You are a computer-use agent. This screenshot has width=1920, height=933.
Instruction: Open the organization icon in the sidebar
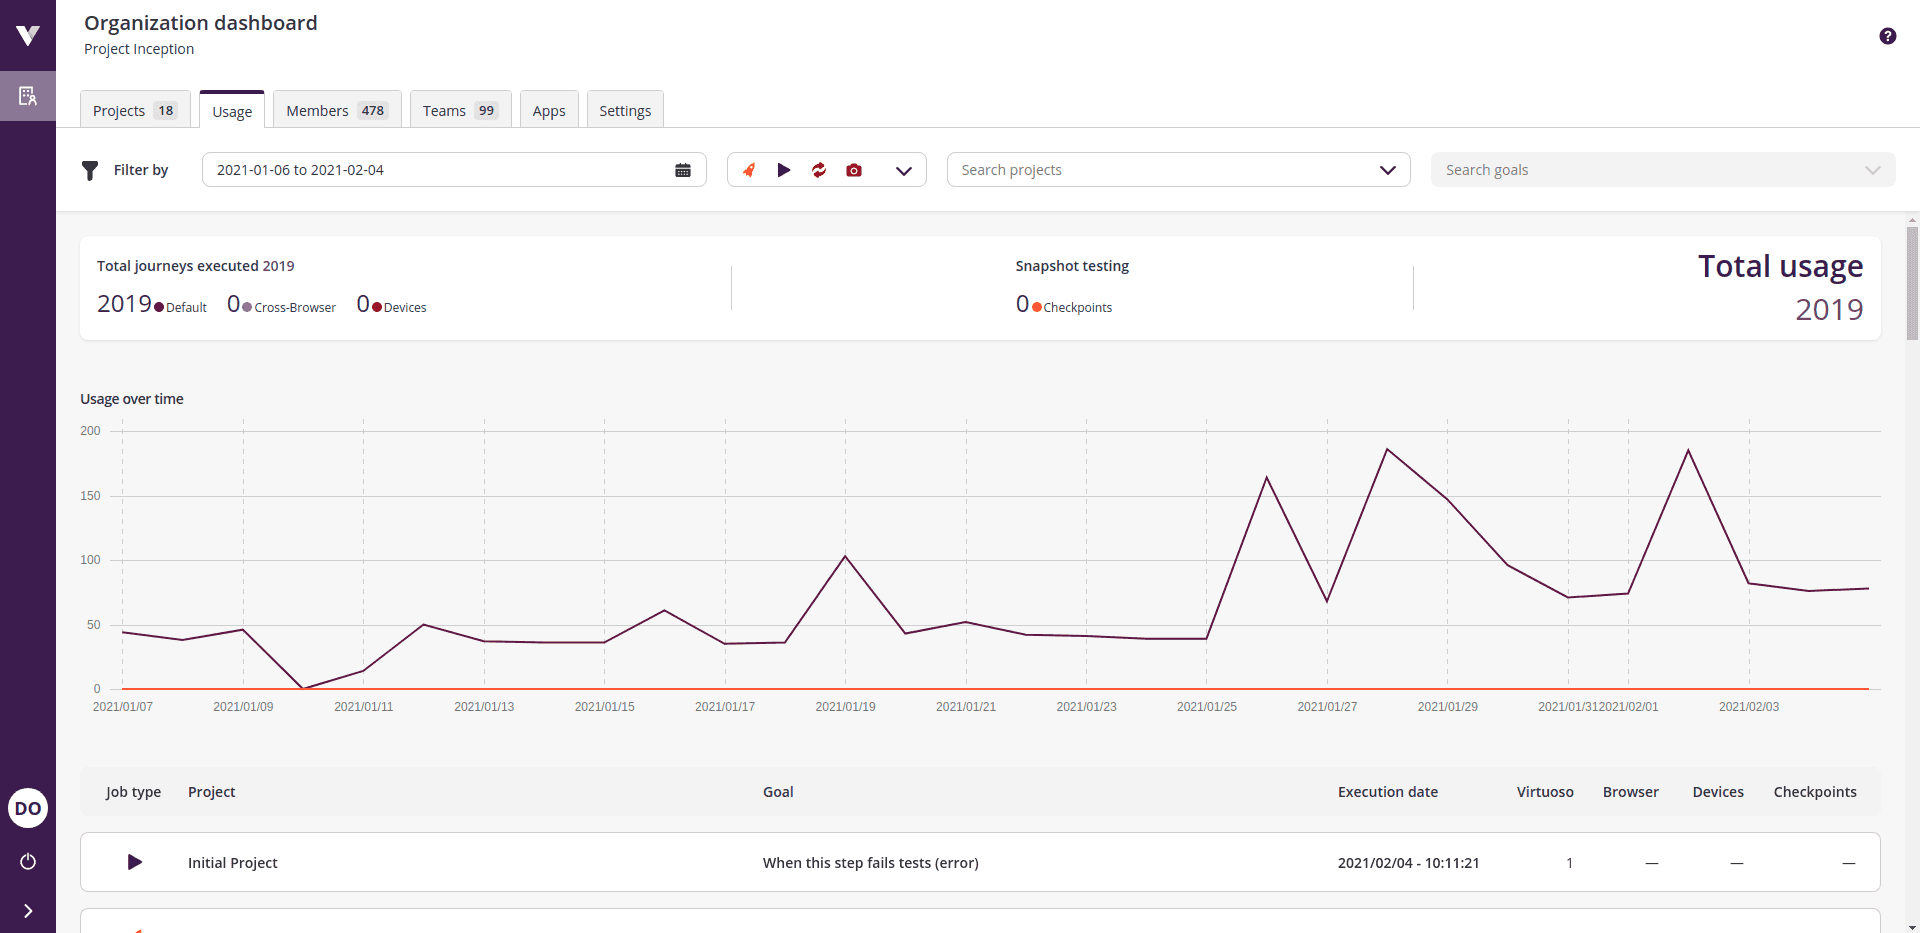(x=27, y=96)
